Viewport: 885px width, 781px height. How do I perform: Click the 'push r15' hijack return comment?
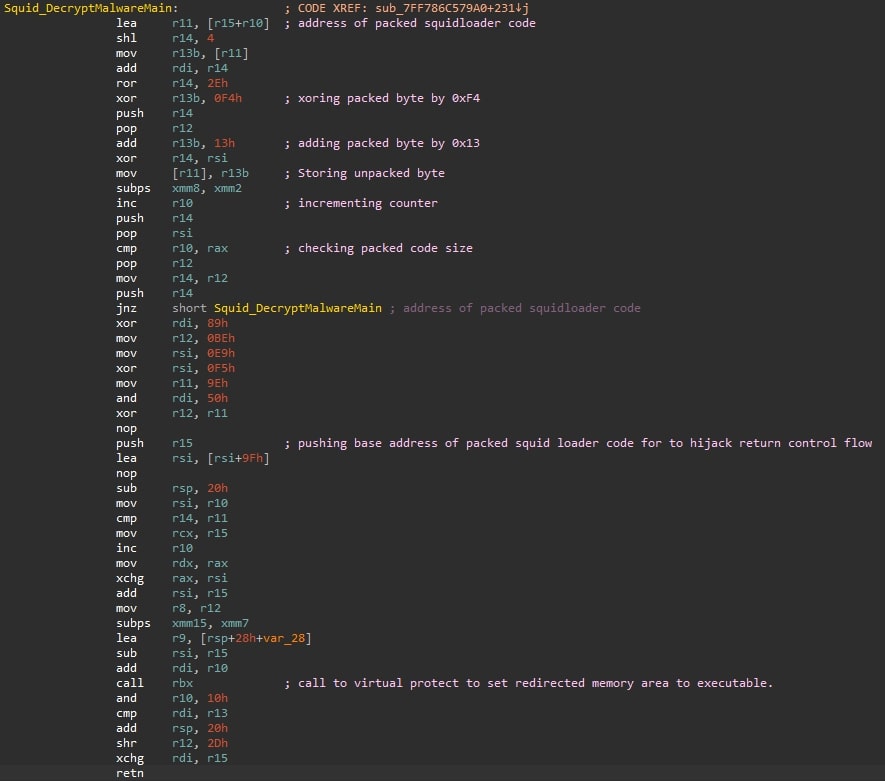click(585, 443)
